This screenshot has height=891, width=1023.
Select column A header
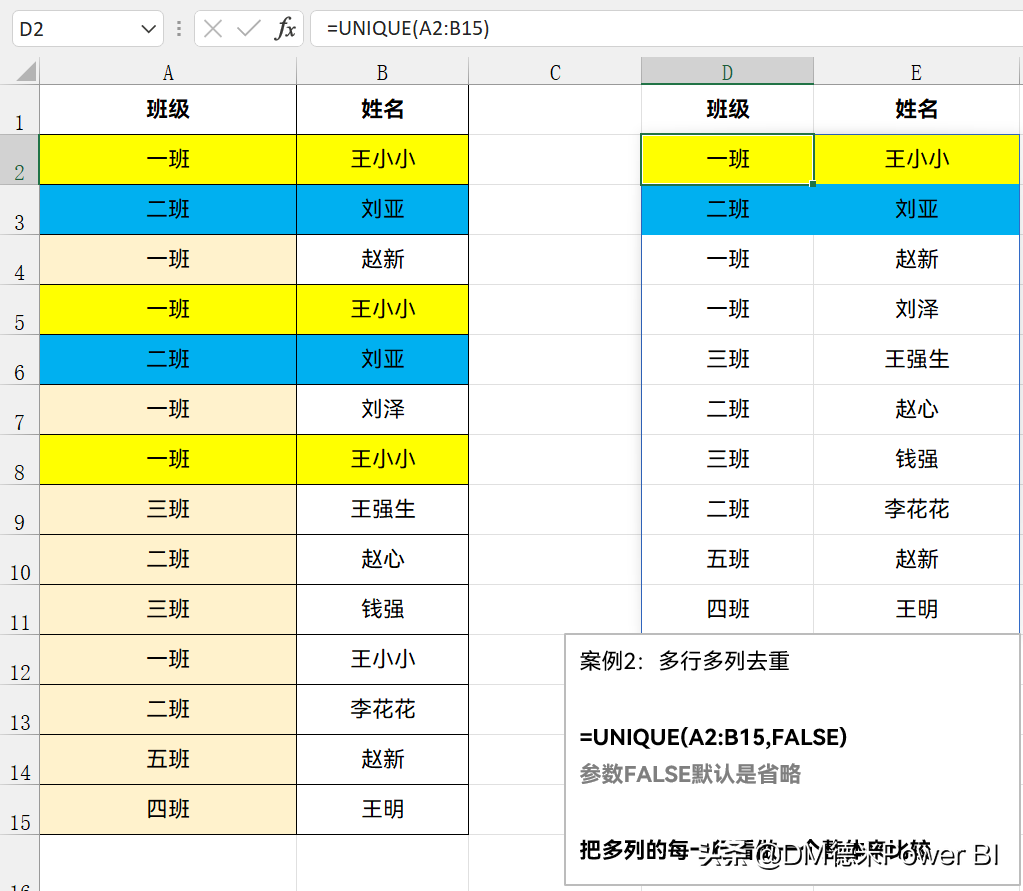(x=168, y=72)
